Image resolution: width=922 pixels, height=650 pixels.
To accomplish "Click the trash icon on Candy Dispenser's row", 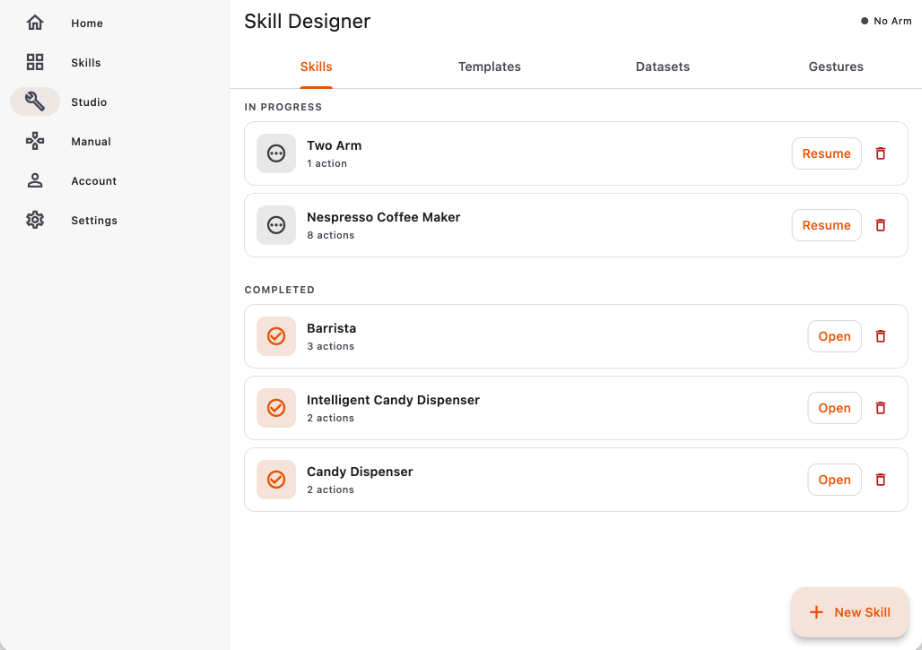I will [x=880, y=480].
